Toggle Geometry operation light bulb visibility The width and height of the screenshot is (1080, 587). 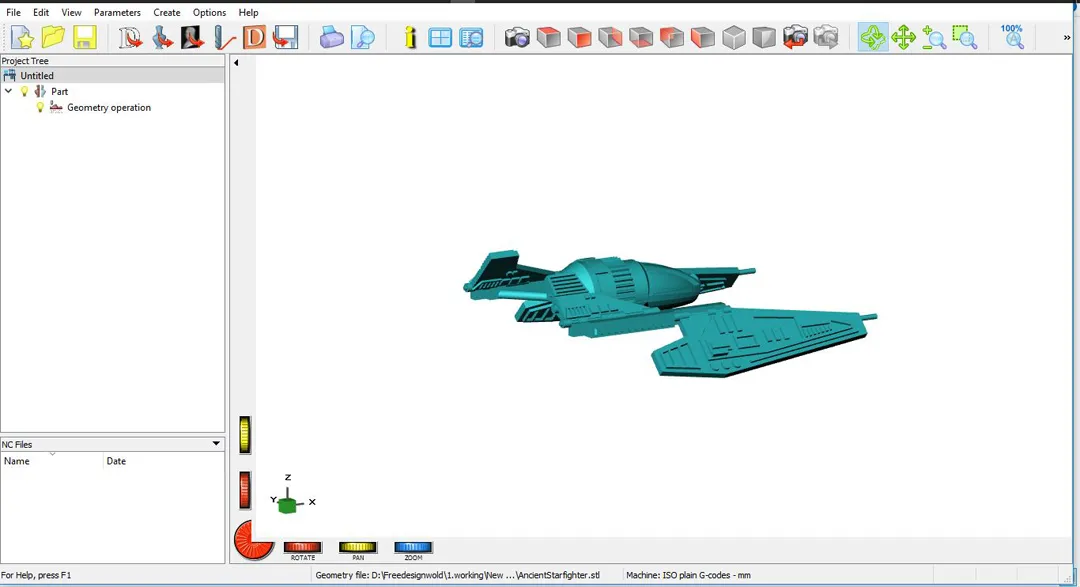[x=41, y=107]
